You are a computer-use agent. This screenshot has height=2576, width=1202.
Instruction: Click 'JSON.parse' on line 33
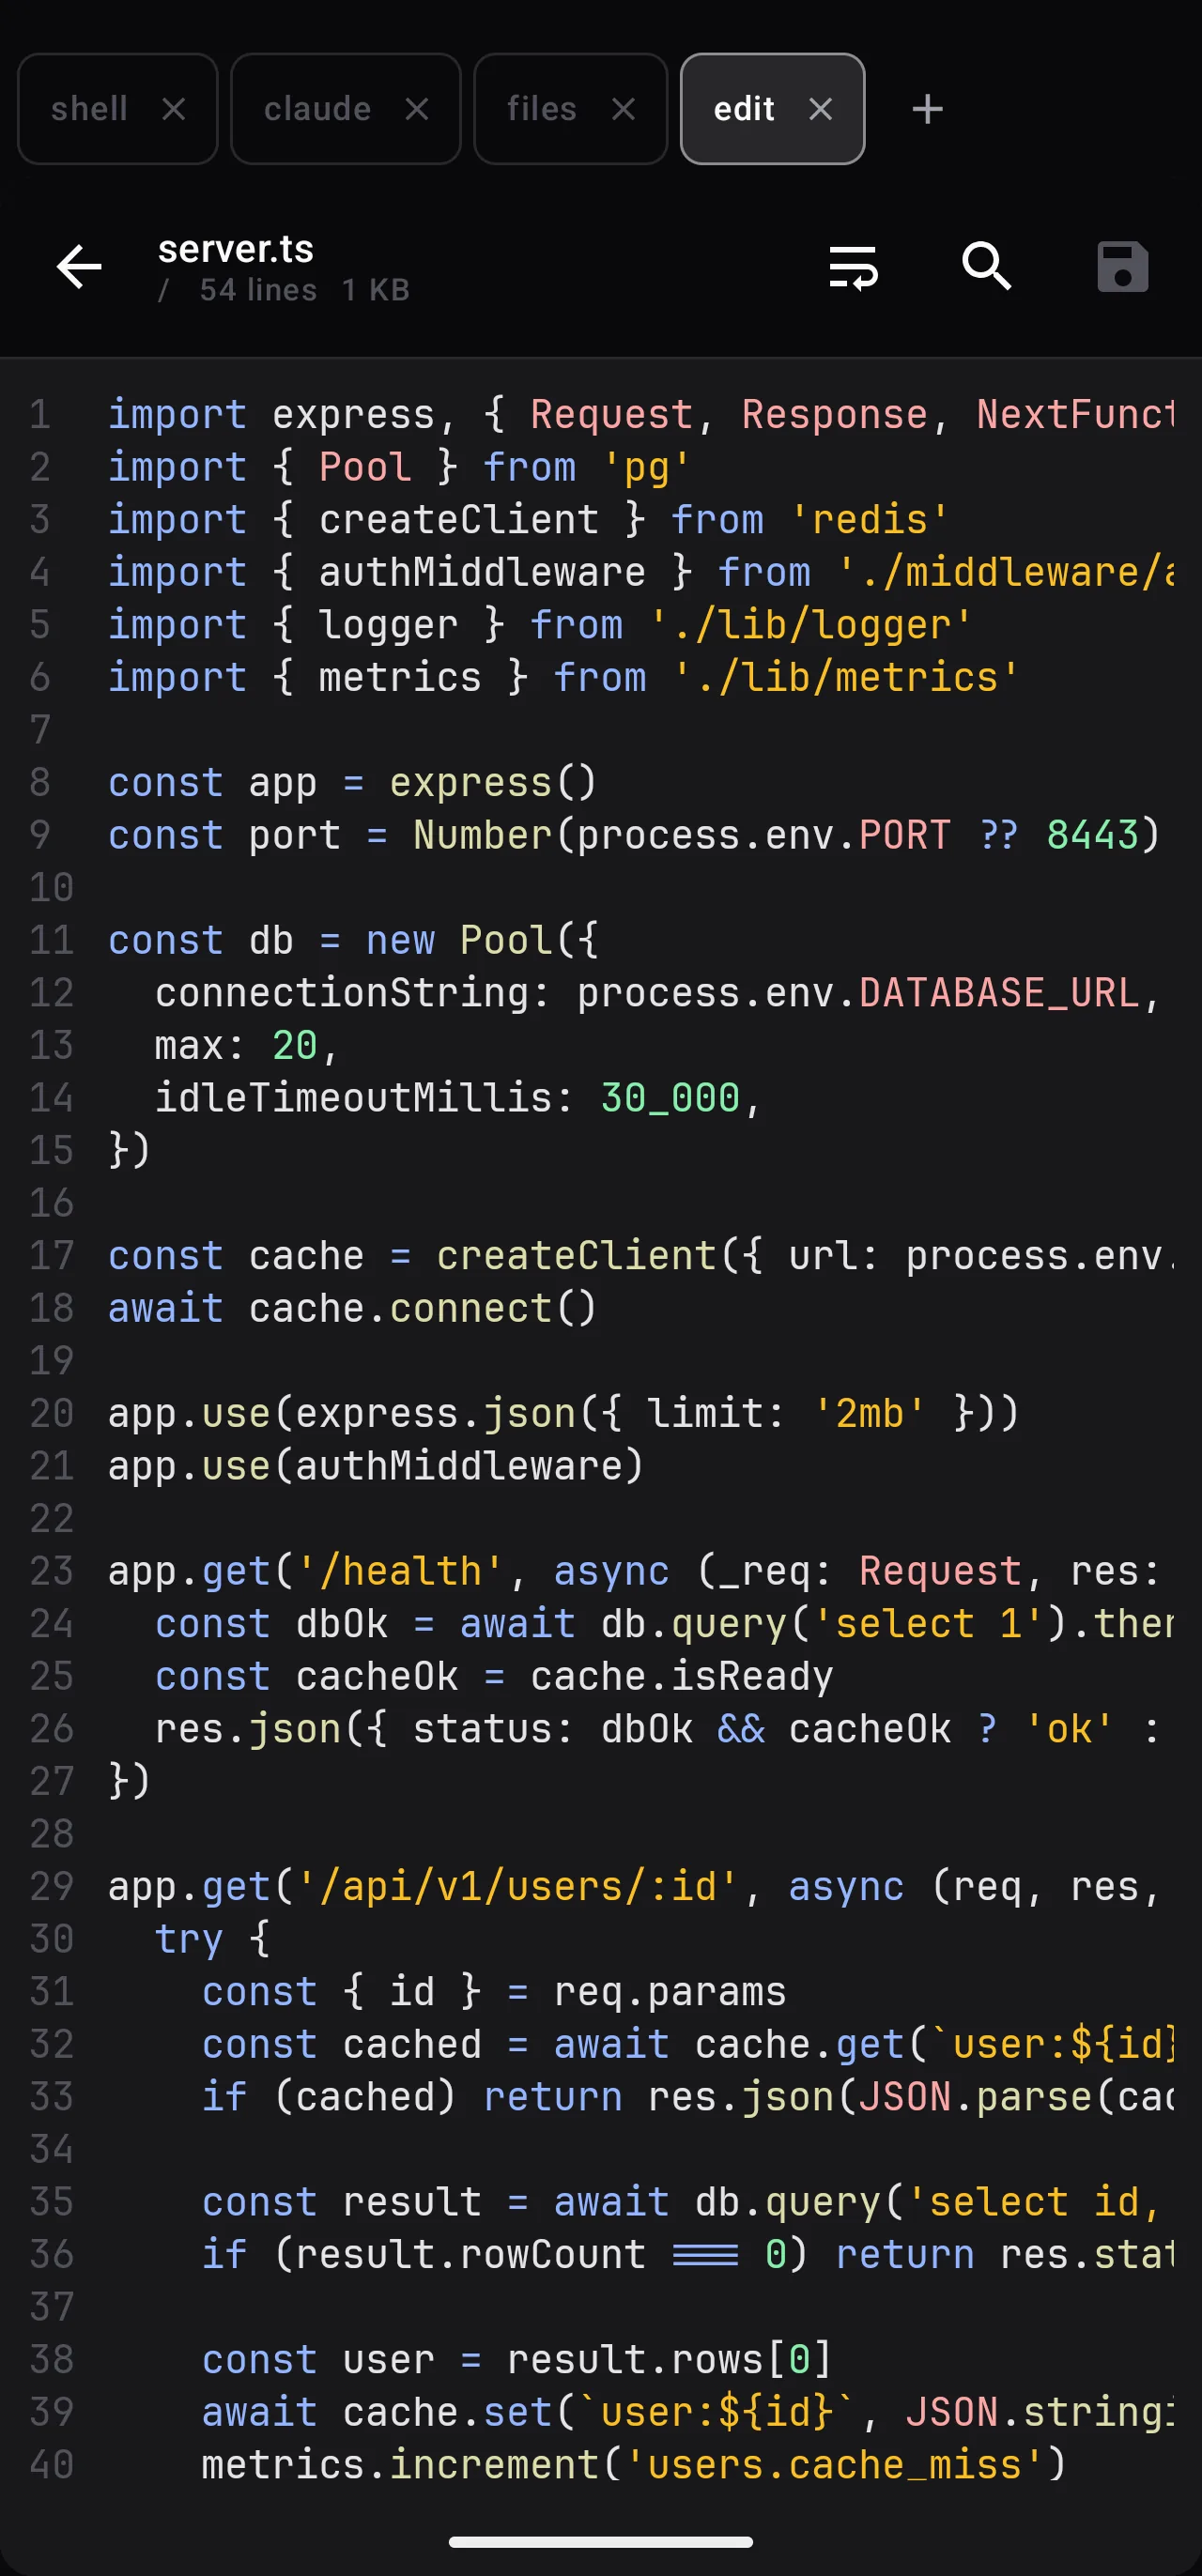[975, 2097]
